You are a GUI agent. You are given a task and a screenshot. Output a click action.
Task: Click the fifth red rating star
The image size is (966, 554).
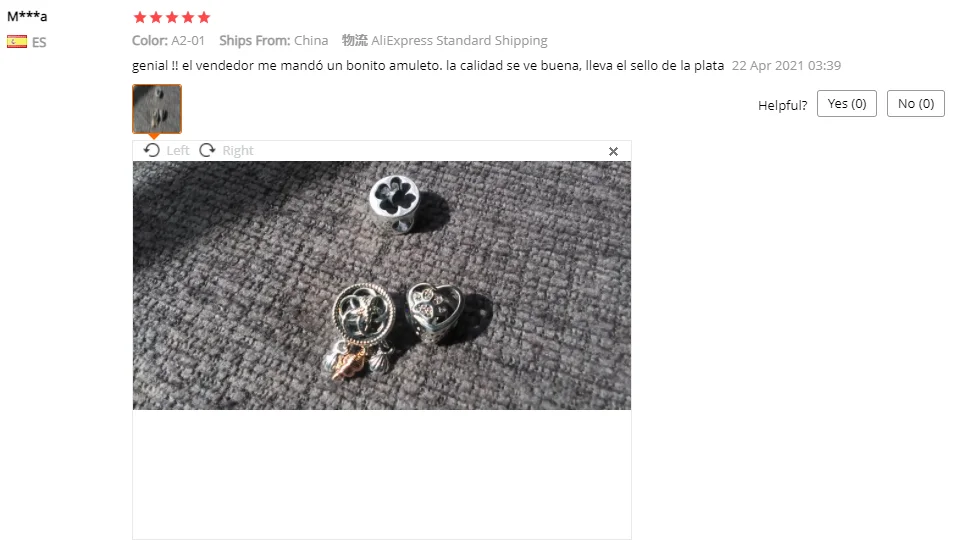204,17
